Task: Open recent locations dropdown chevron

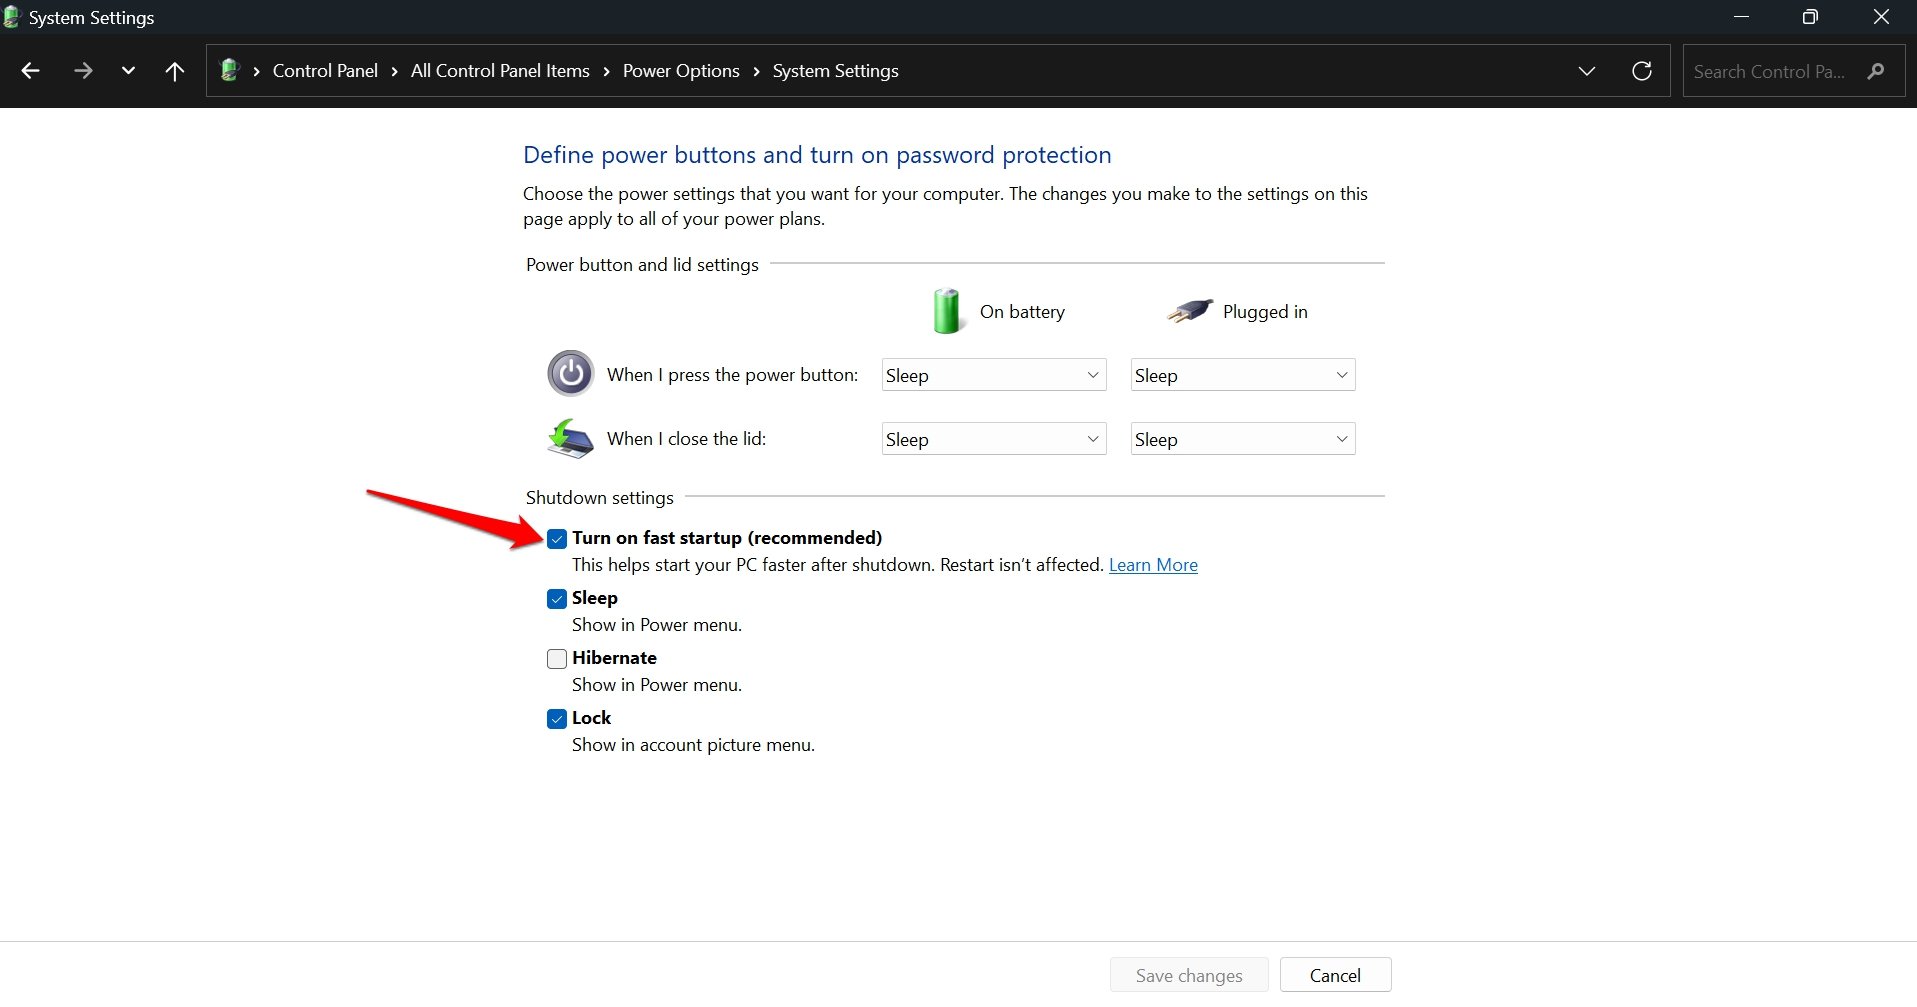Action: (x=128, y=71)
